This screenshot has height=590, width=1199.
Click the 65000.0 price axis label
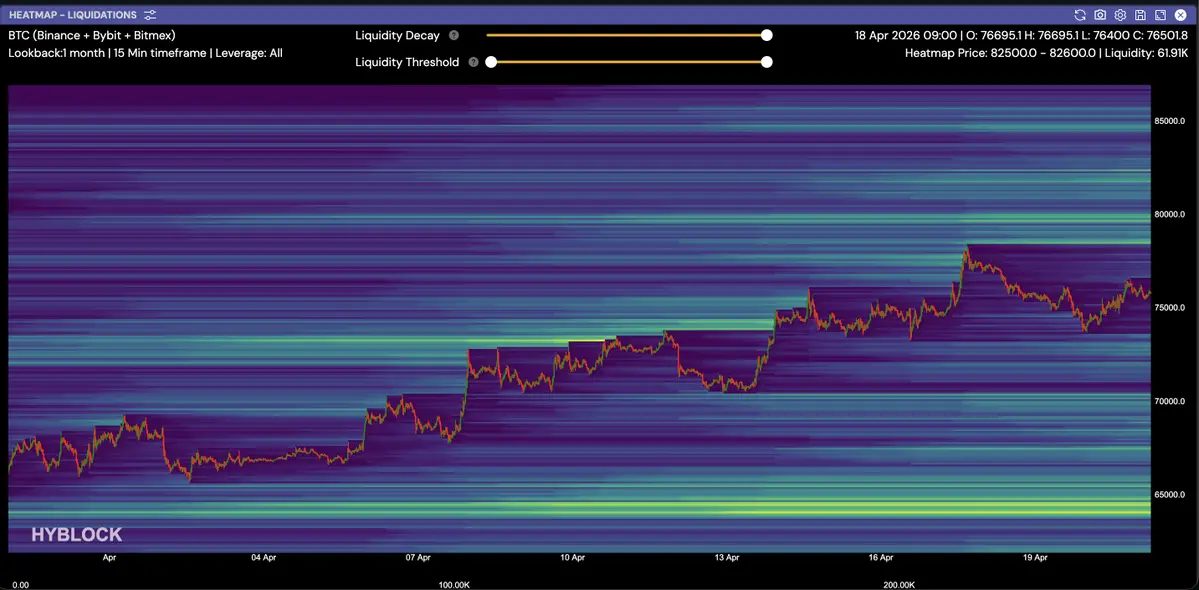point(1170,494)
